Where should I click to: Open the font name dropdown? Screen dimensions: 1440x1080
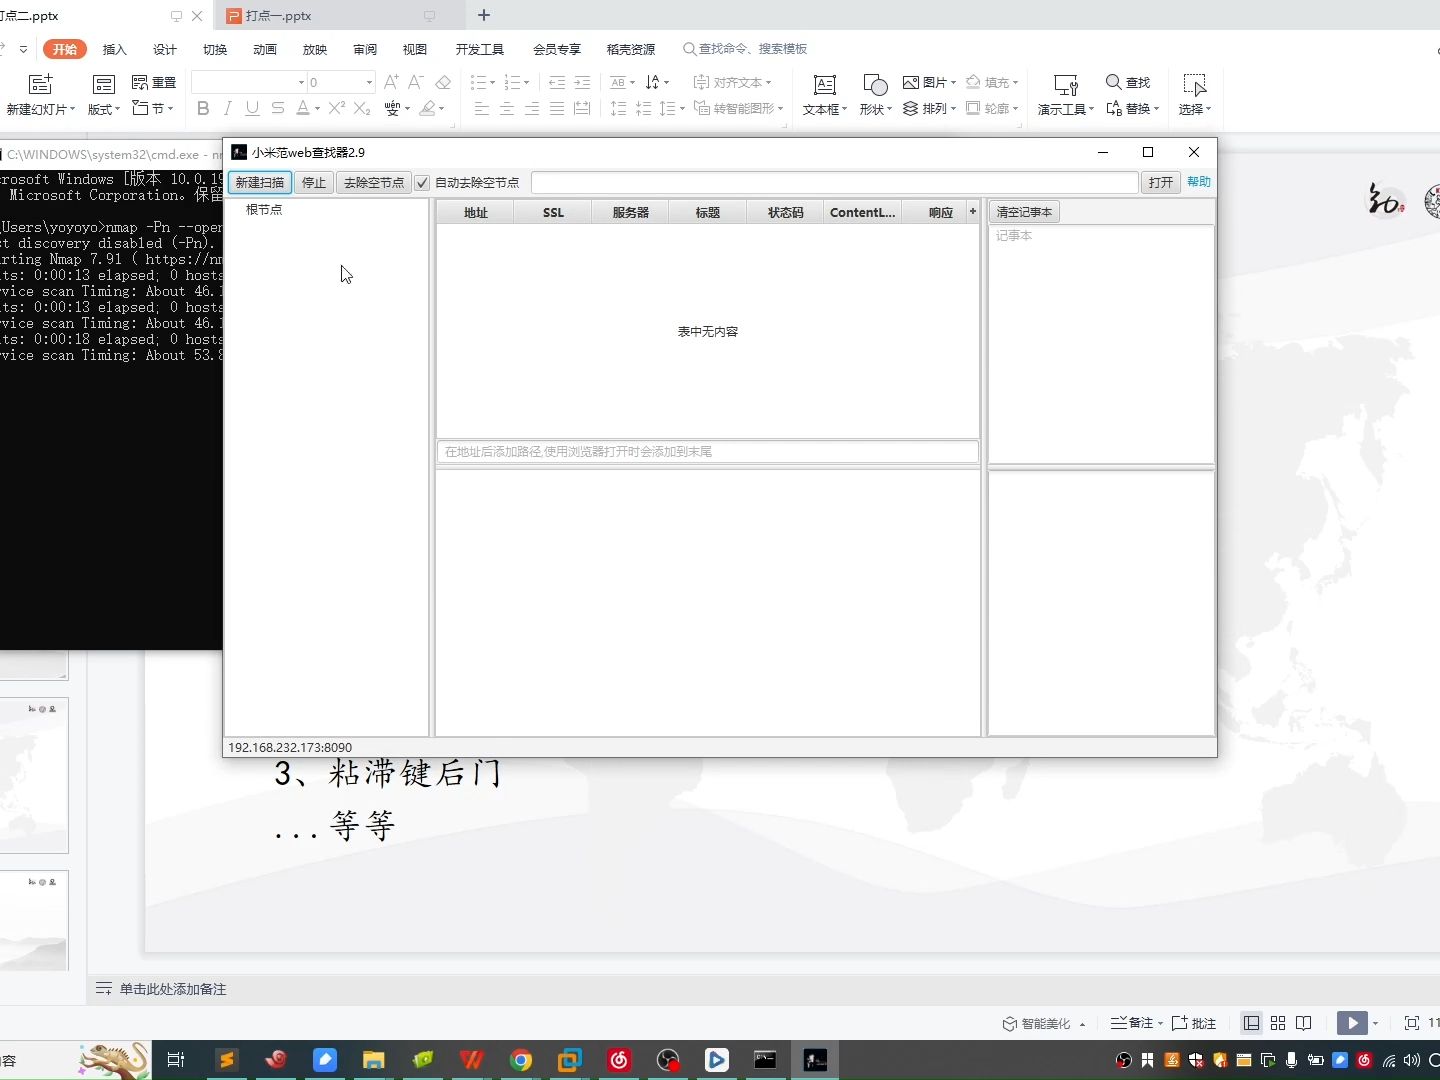coord(301,82)
